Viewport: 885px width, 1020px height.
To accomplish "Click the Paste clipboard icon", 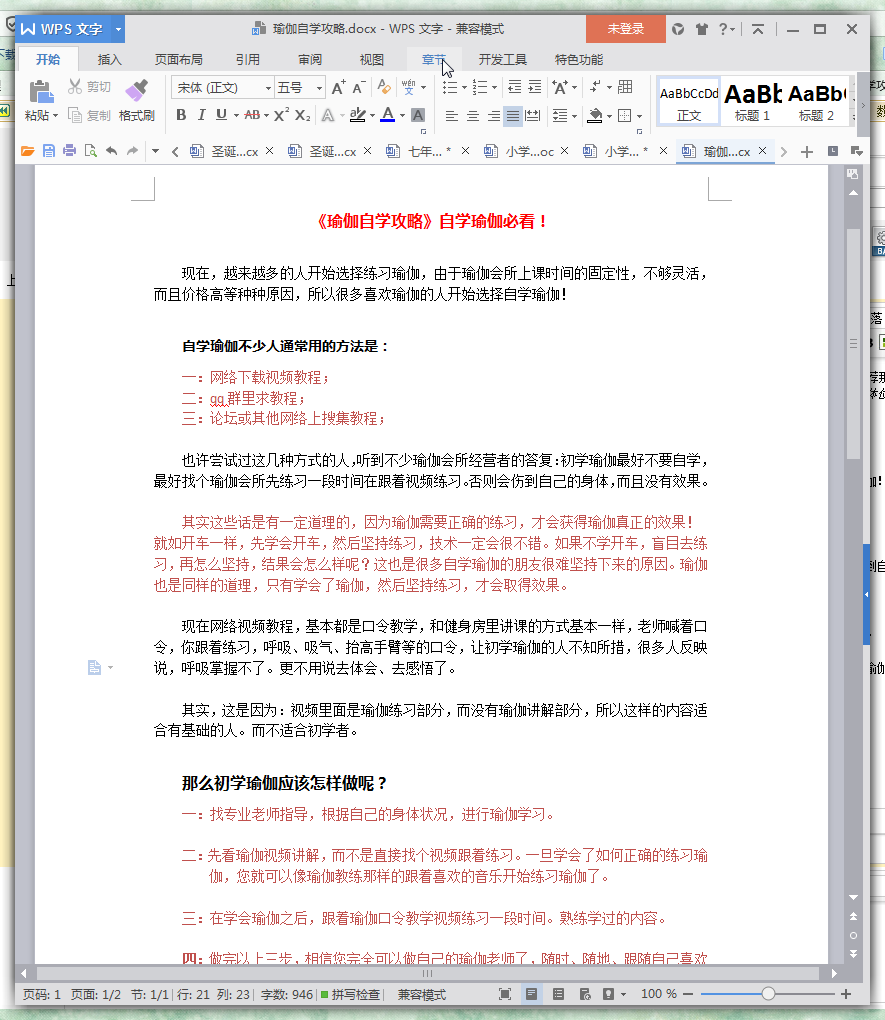I will 41,92.
